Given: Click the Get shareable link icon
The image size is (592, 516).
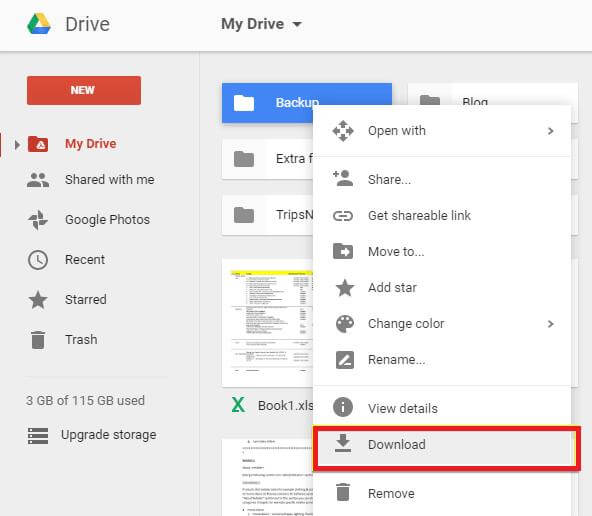Looking at the screenshot, I should point(343,216).
